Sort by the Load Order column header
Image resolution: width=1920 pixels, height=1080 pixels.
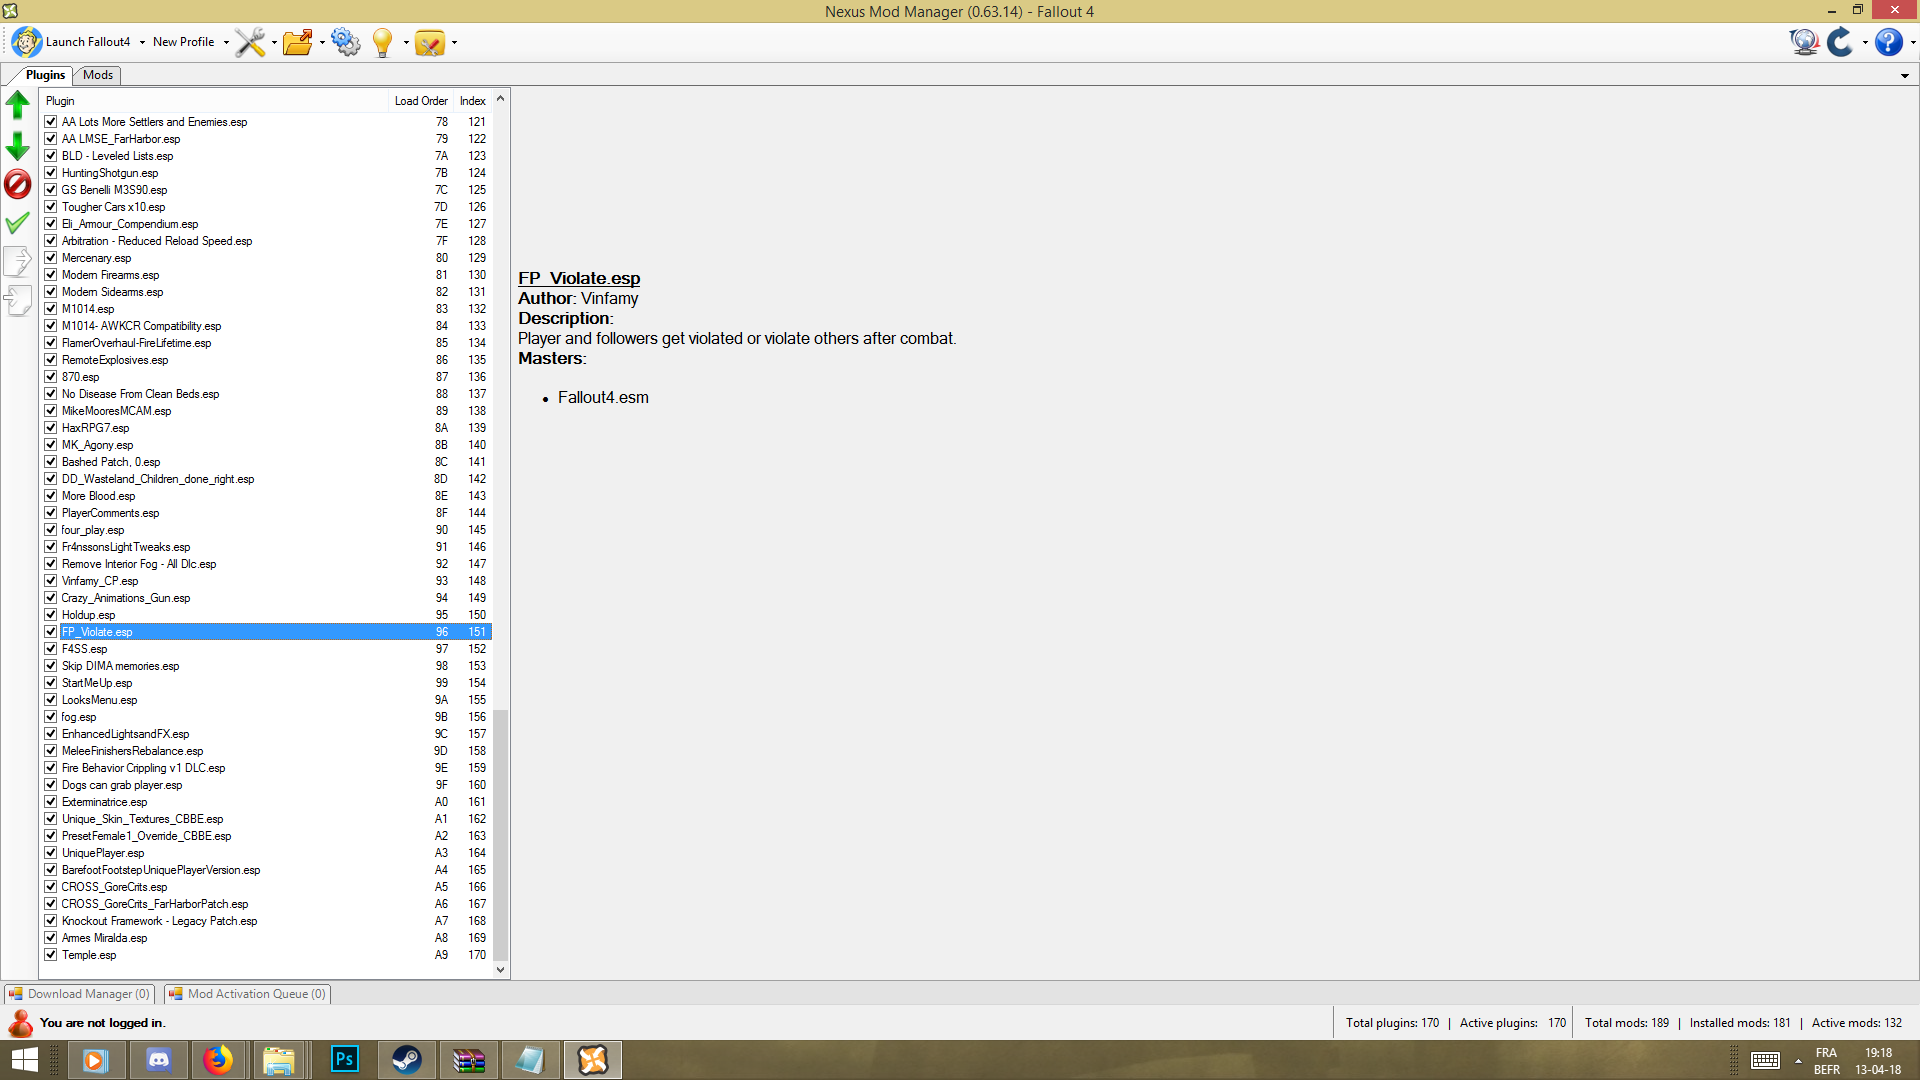tap(421, 101)
